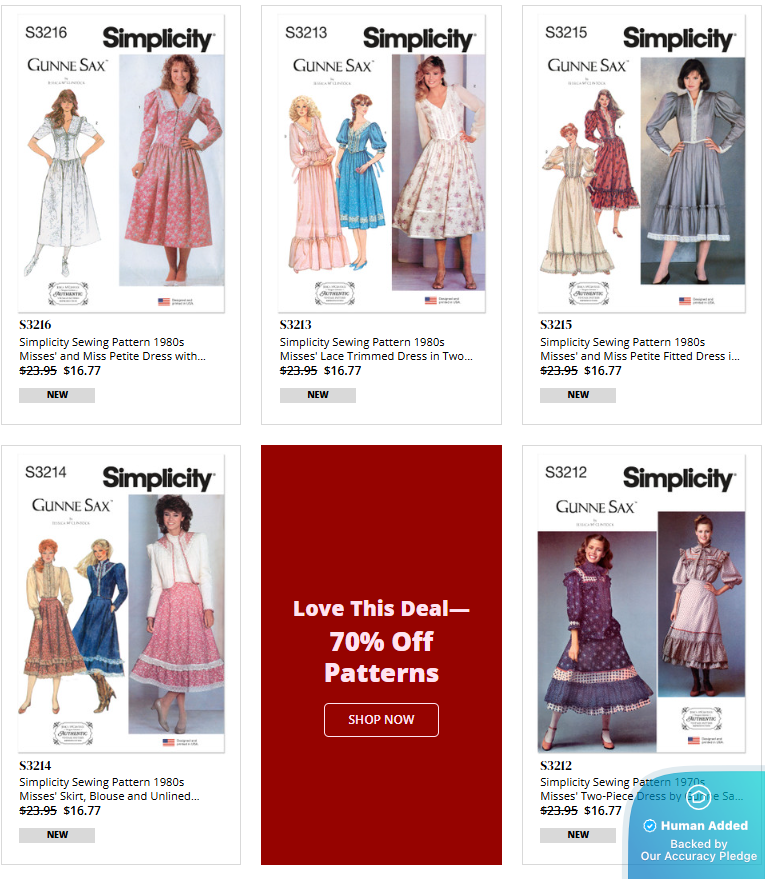The height and width of the screenshot is (879, 765).
Task: Open the S3215 pattern cover image
Action: (642, 163)
